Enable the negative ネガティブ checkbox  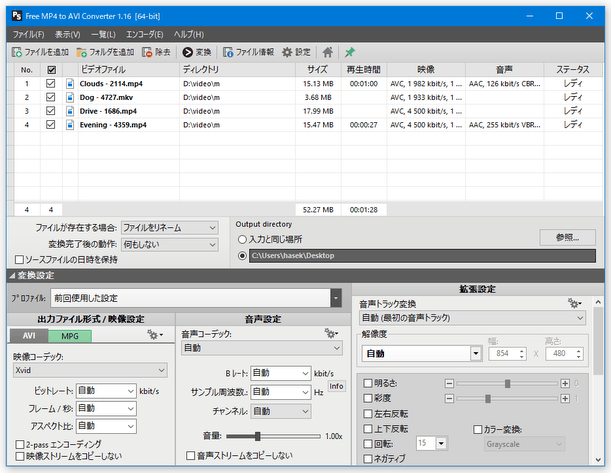[368, 459]
